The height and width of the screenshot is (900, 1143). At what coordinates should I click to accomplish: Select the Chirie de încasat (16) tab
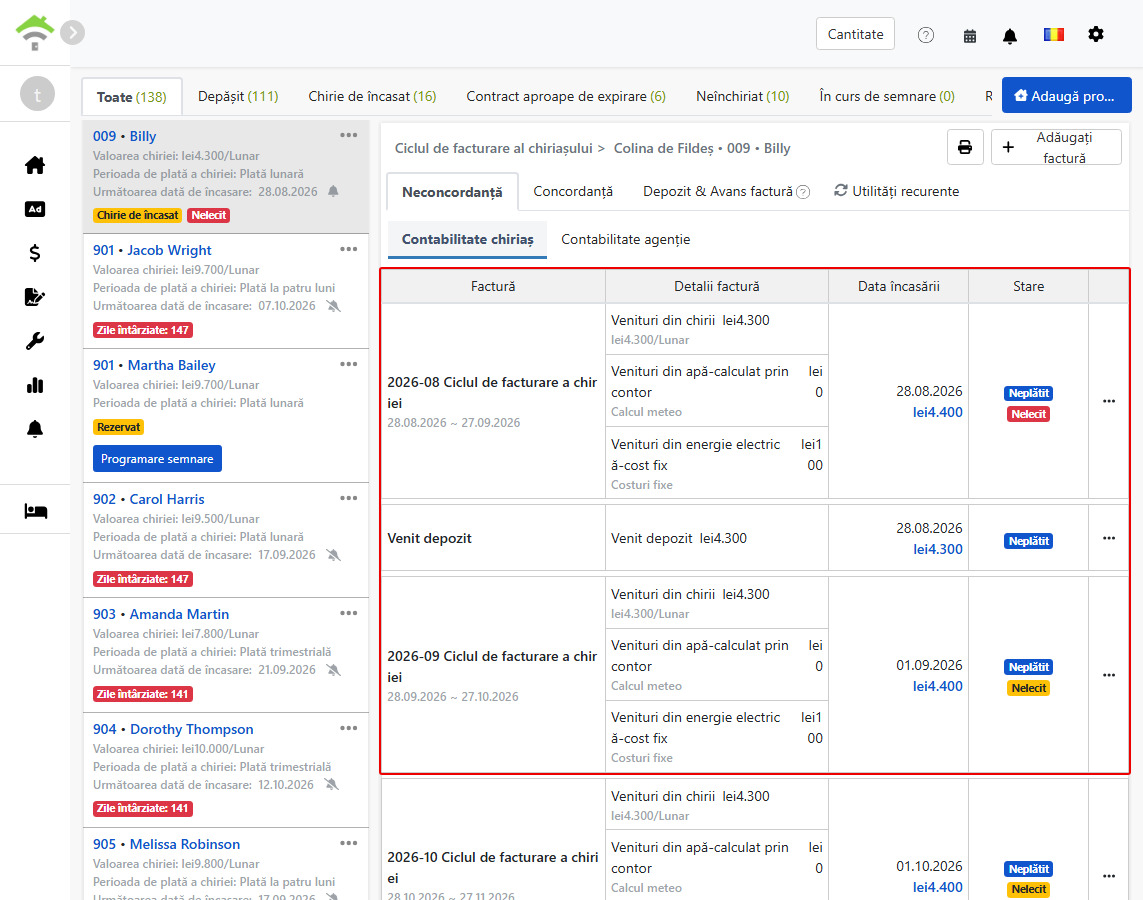coord(372,96)
